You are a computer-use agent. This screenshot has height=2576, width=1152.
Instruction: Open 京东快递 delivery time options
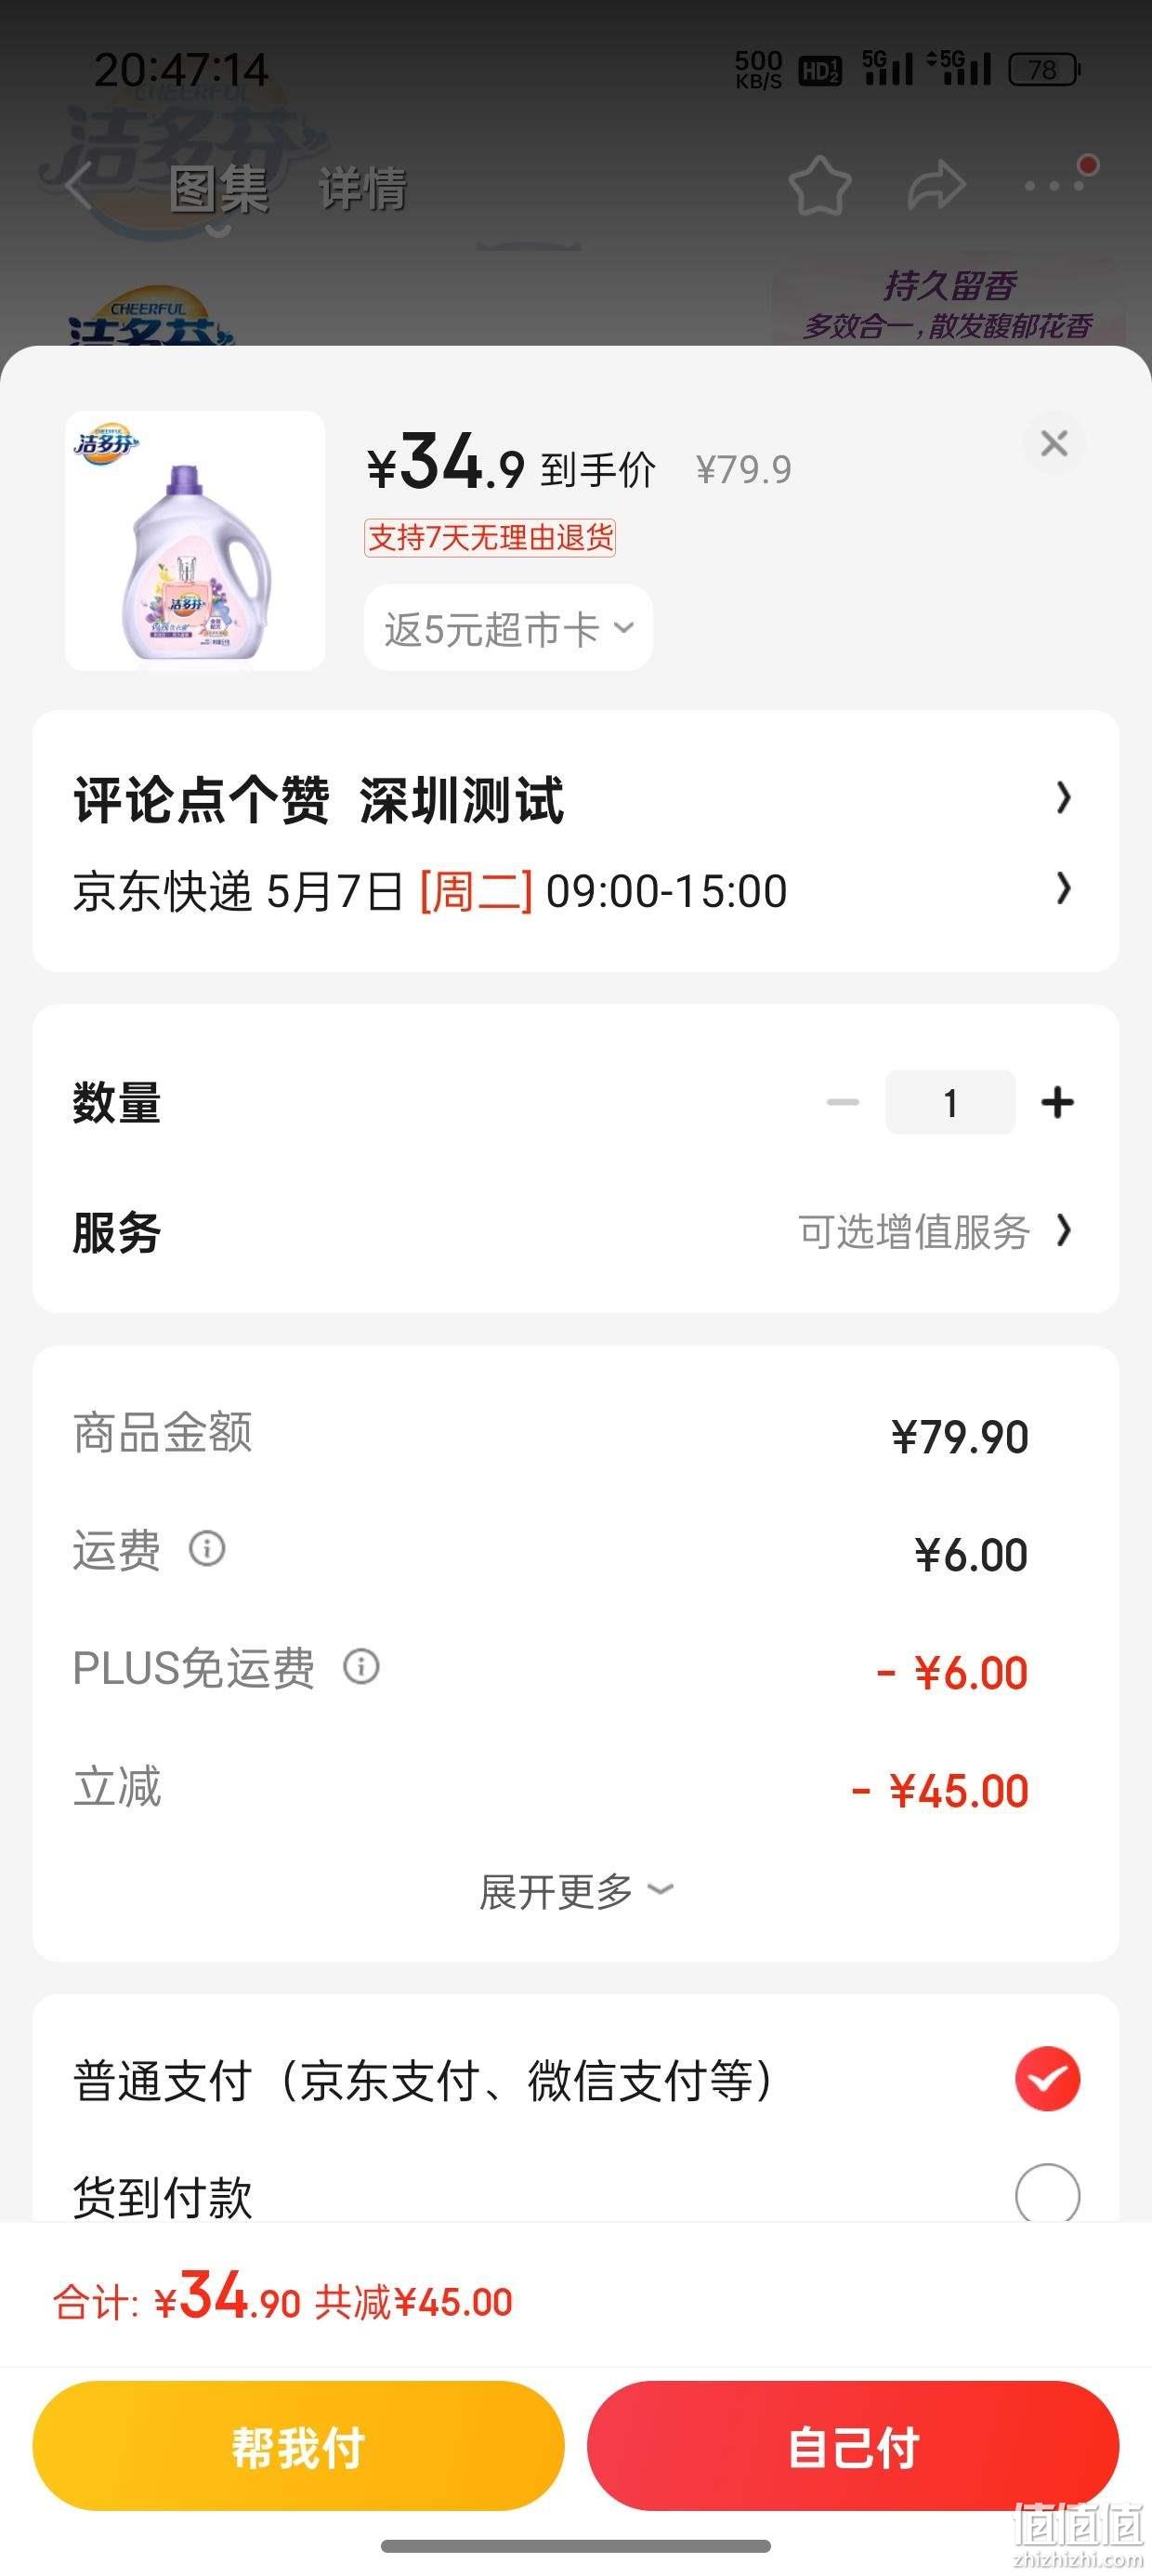coord(1063,888)
